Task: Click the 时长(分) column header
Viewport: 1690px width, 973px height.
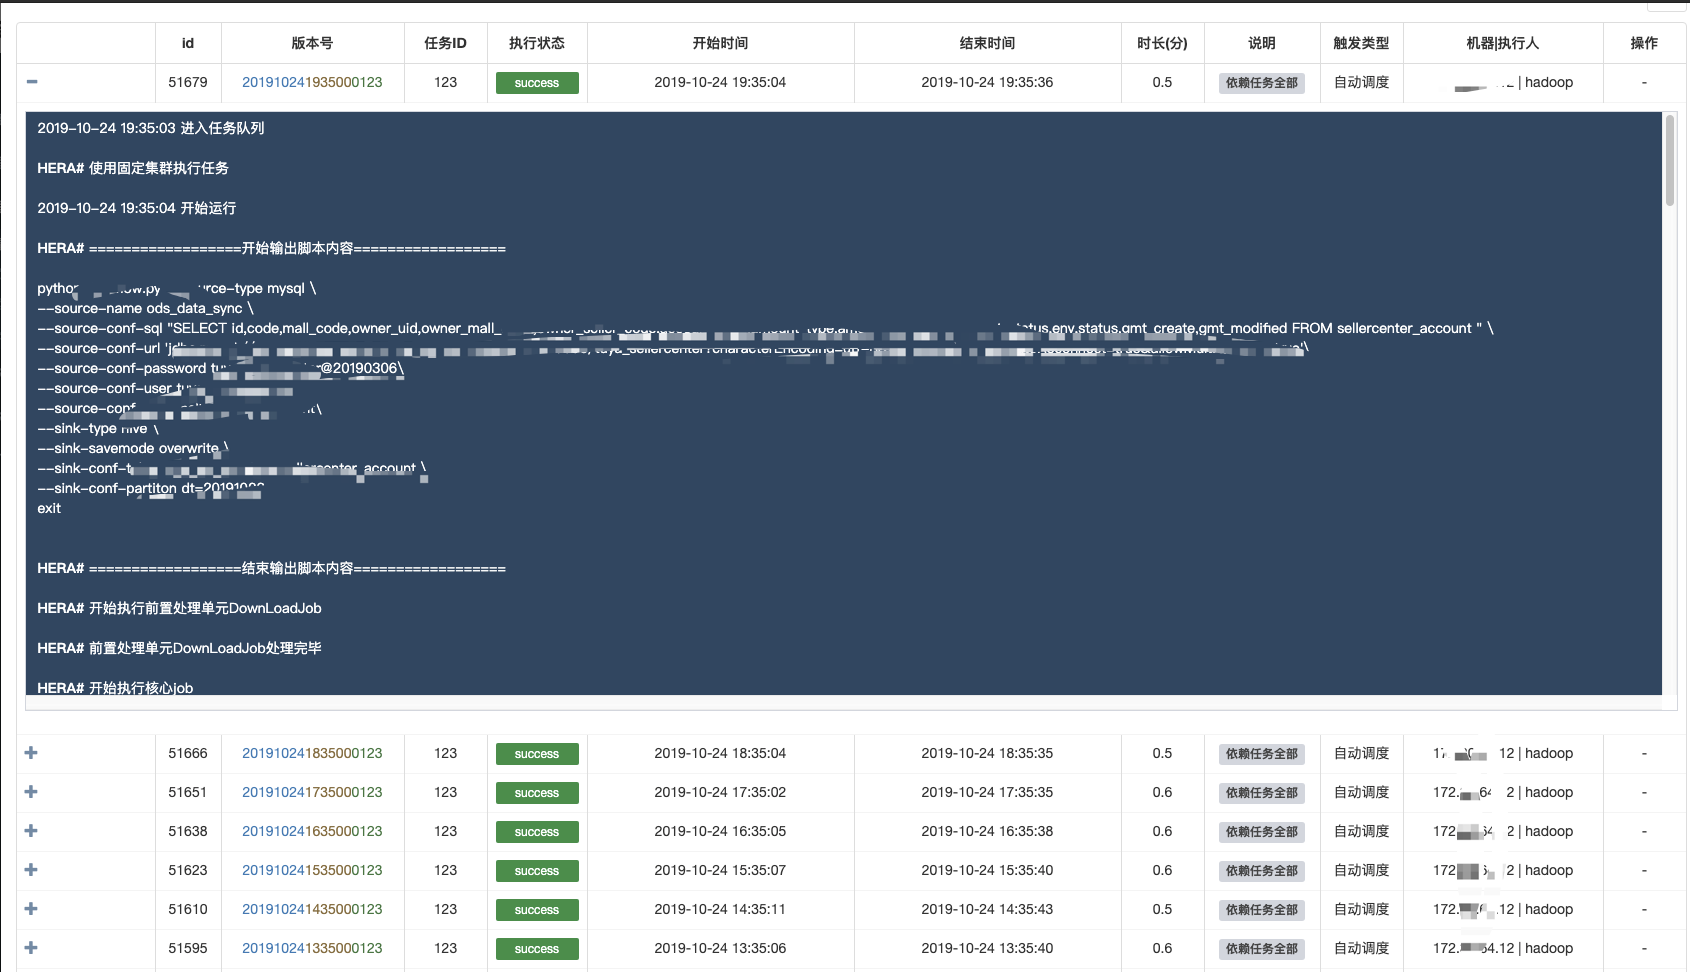Action: point(1162,43)
